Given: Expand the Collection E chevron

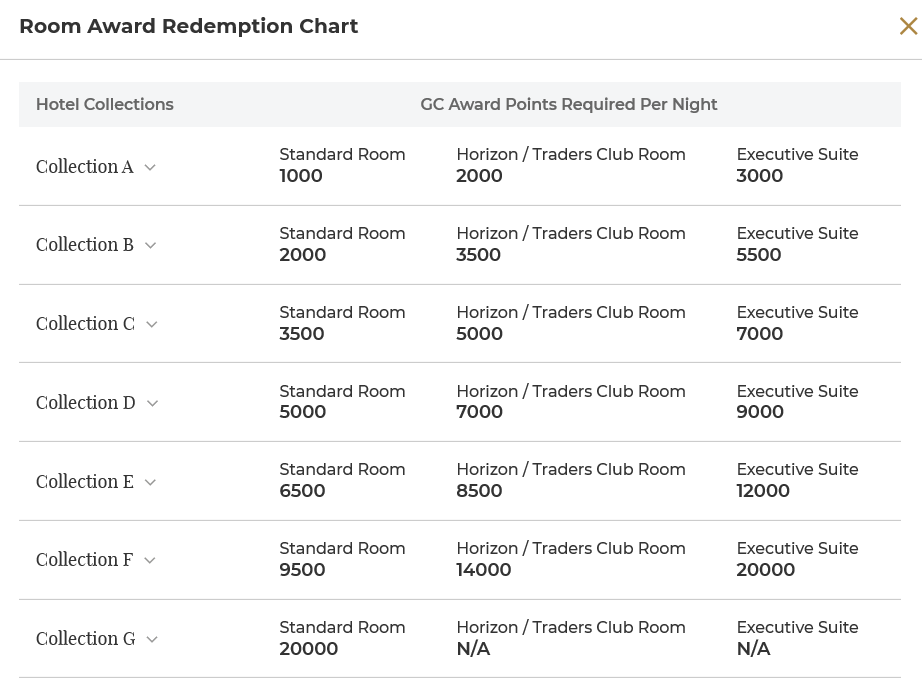Looking at the screenshot, I should (x=151, y=483).
